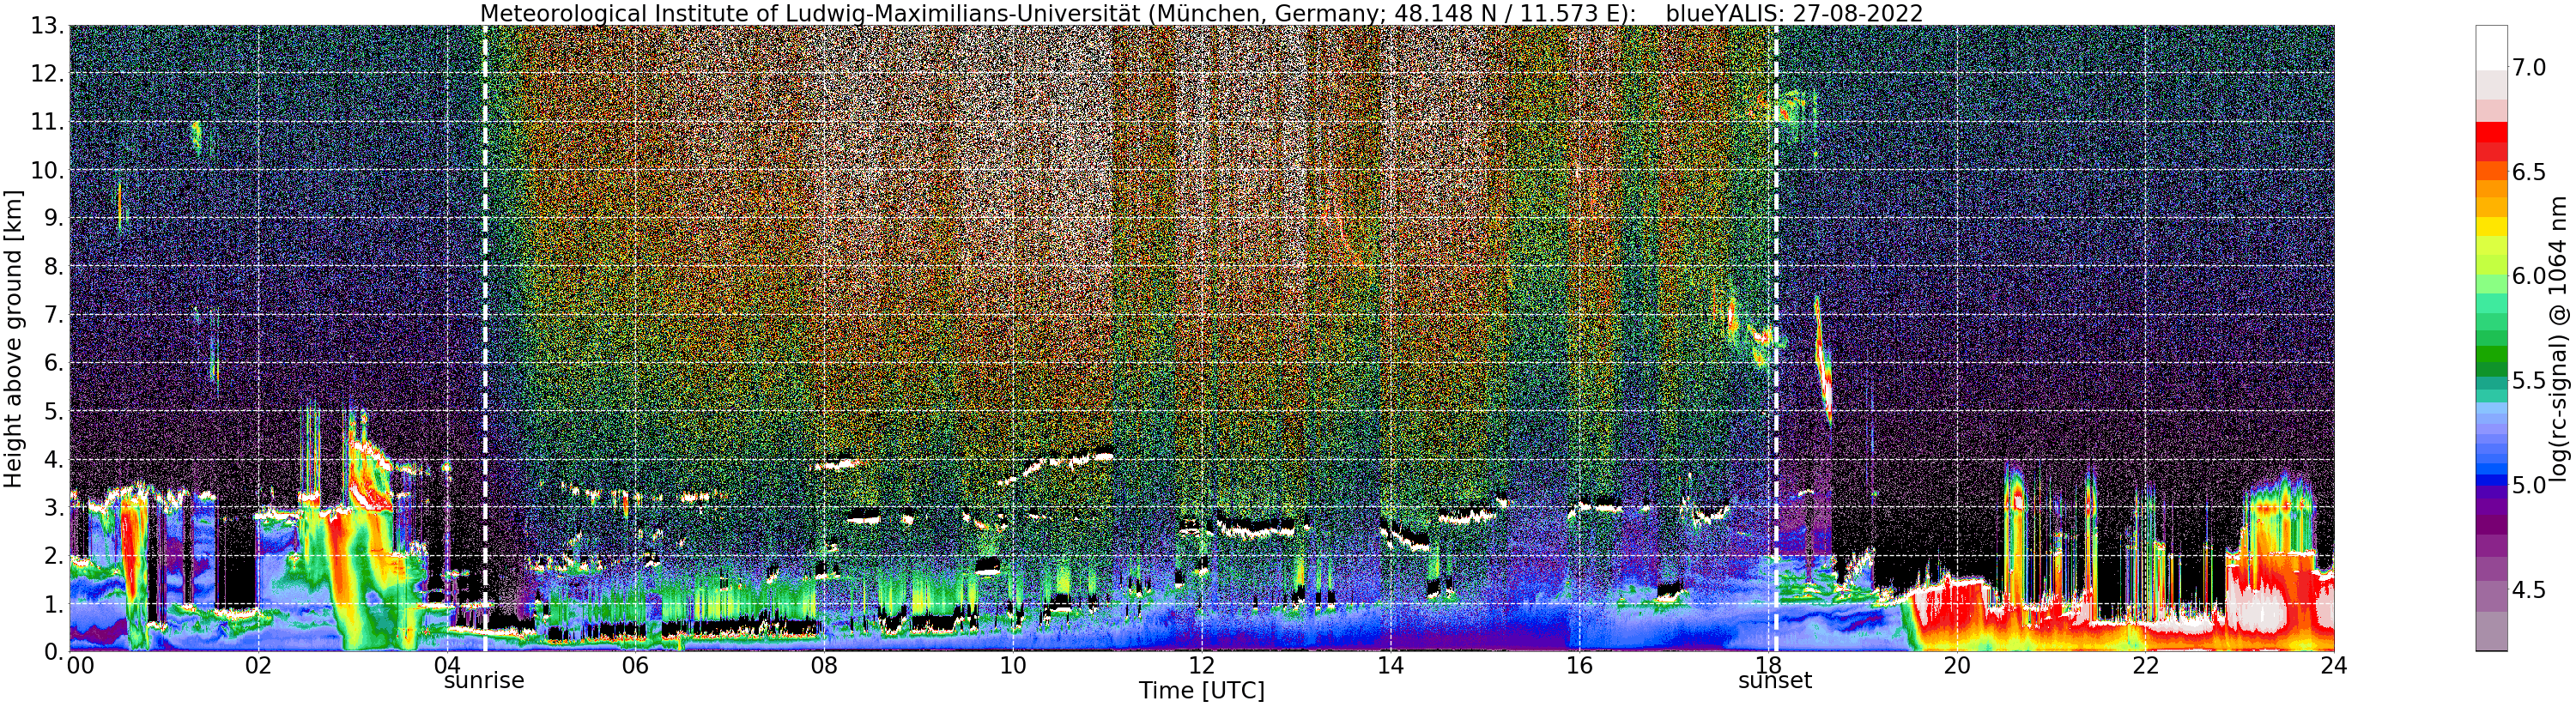
Task: Click the y-axis tick label '10.'
Action: tap(48, 170)
